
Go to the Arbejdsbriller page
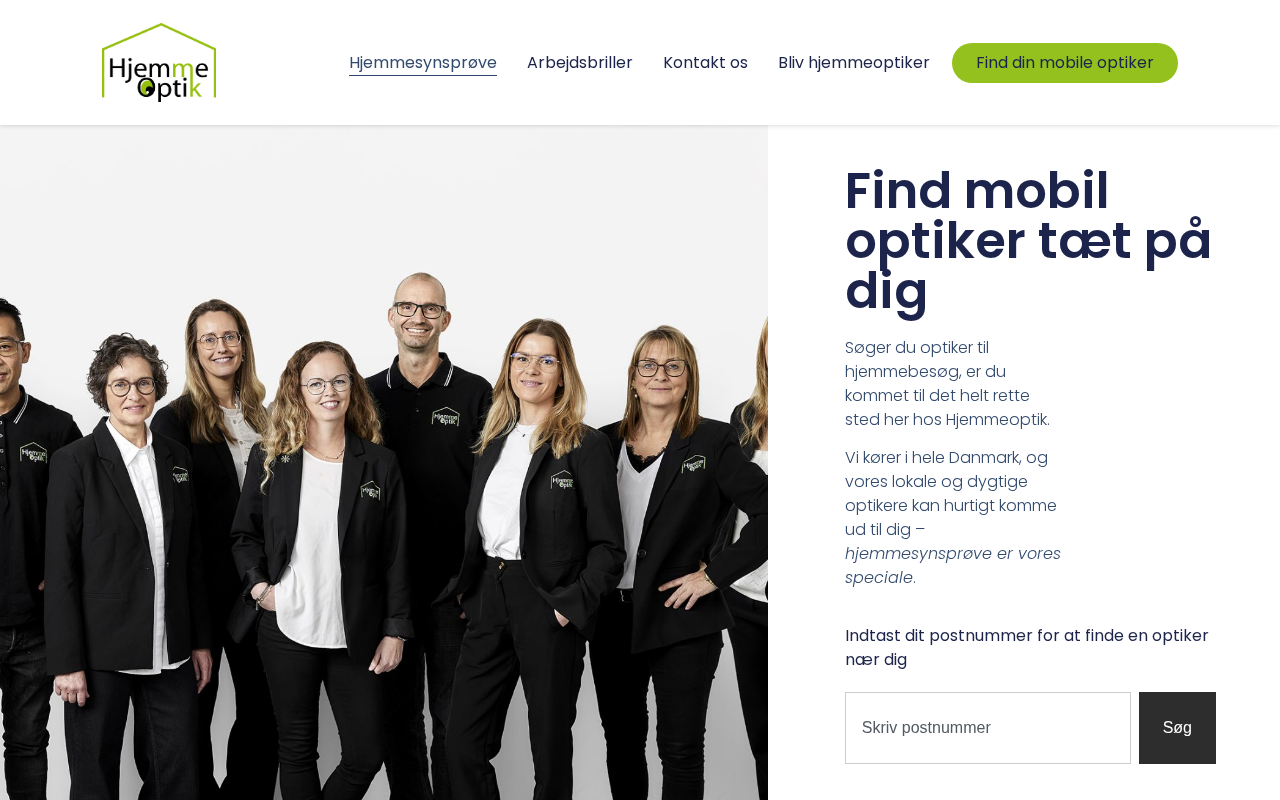[580, 63]
